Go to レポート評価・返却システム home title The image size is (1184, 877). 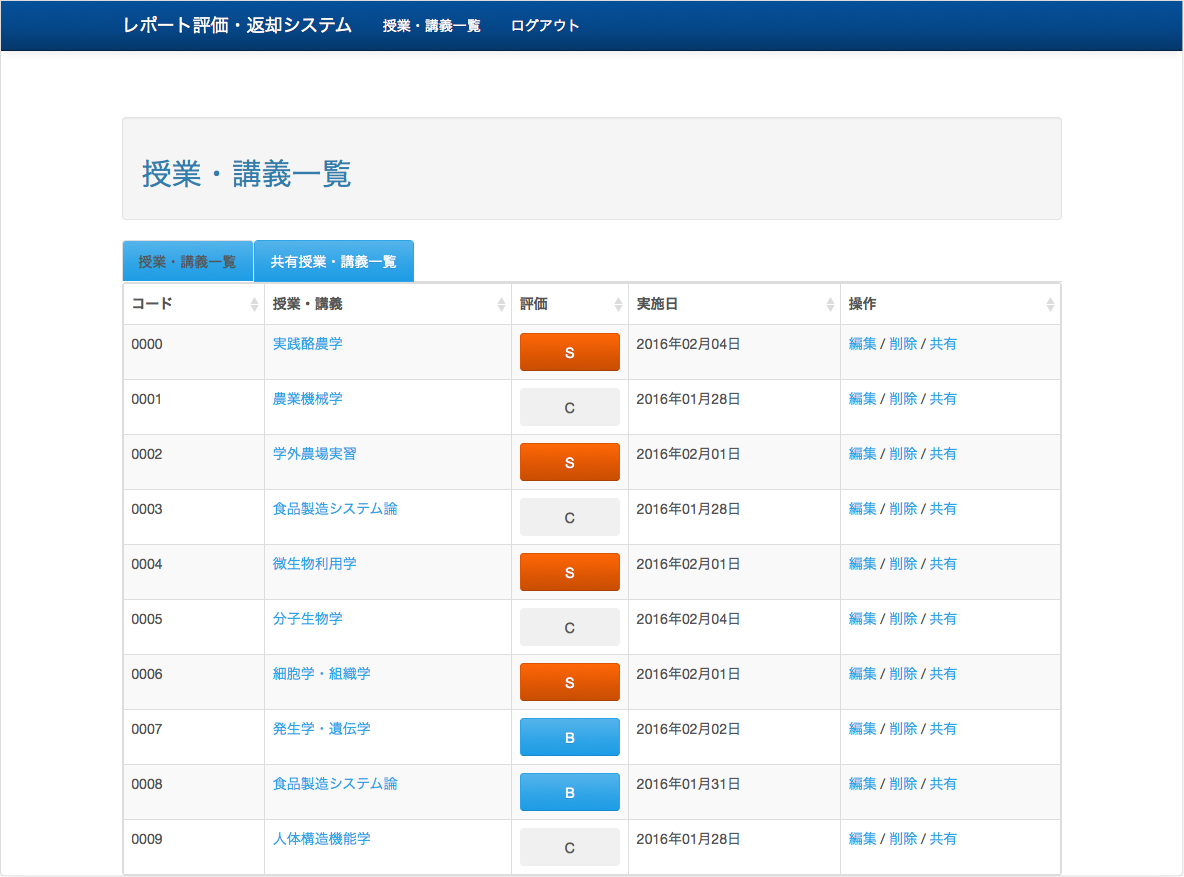(237, 26)
